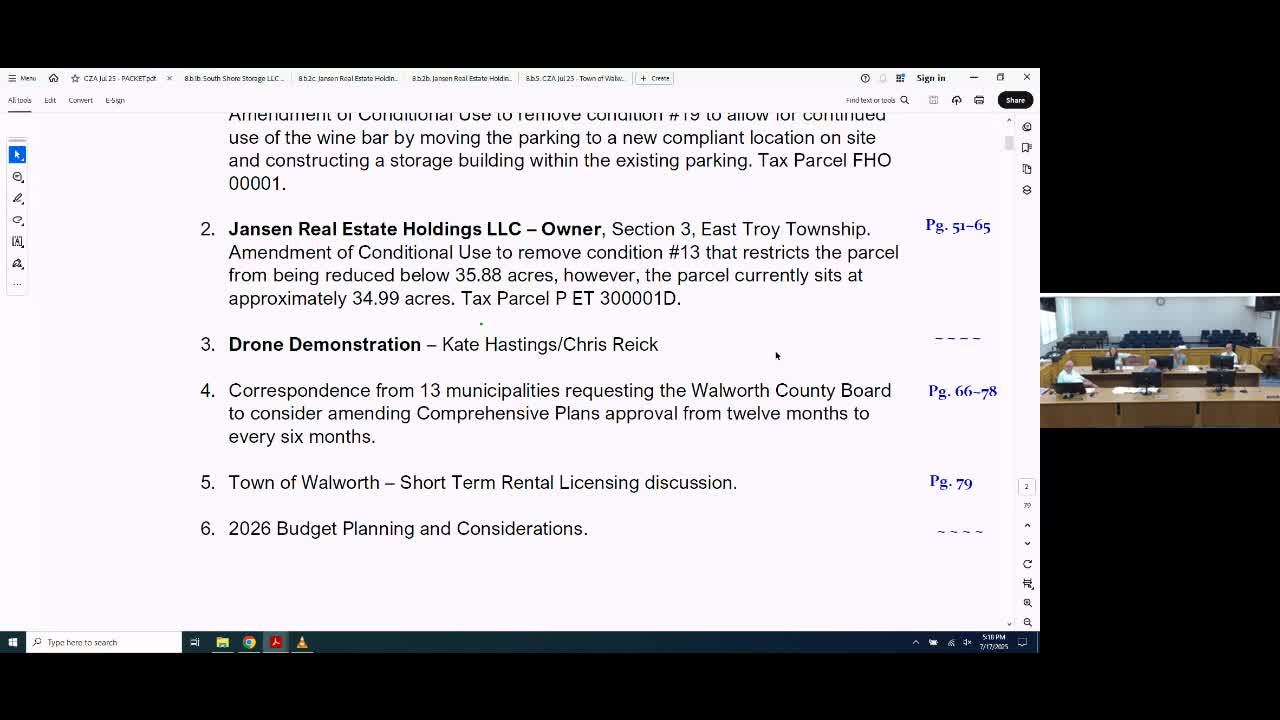This screenshot has width=1280, height=720.
Task: Click 'Jansen Real Estate Holdings LLC – Owner' text
Action: (x=415, y=230)
